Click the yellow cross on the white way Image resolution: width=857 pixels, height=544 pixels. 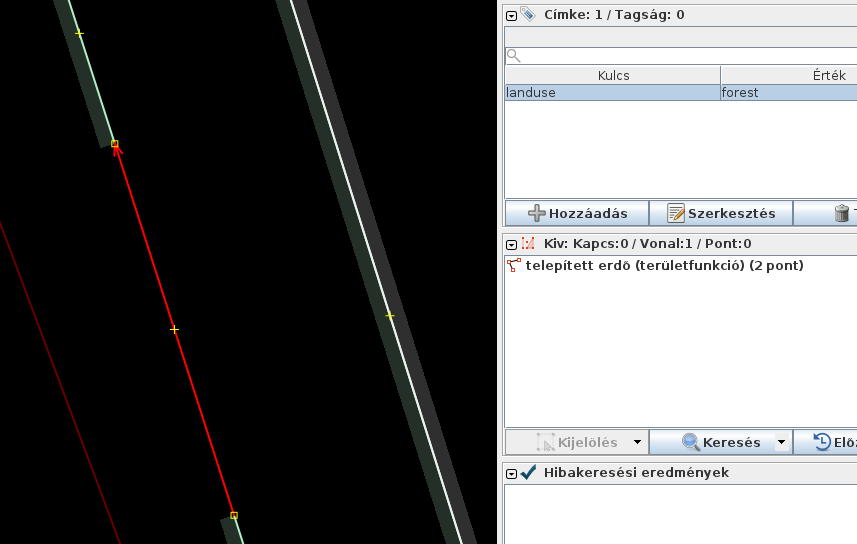(390, 316)
